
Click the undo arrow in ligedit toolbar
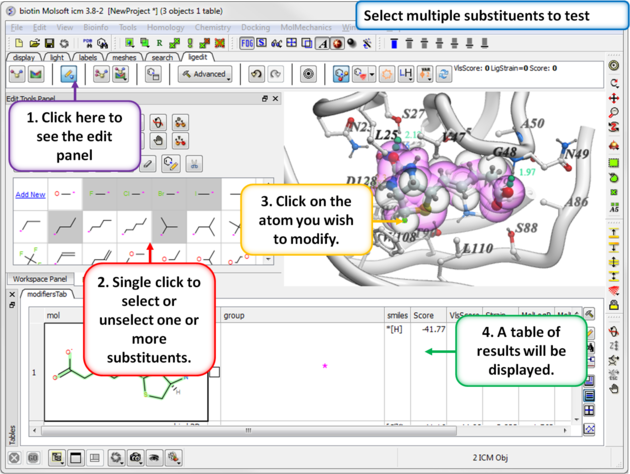(x=256, y=75)
